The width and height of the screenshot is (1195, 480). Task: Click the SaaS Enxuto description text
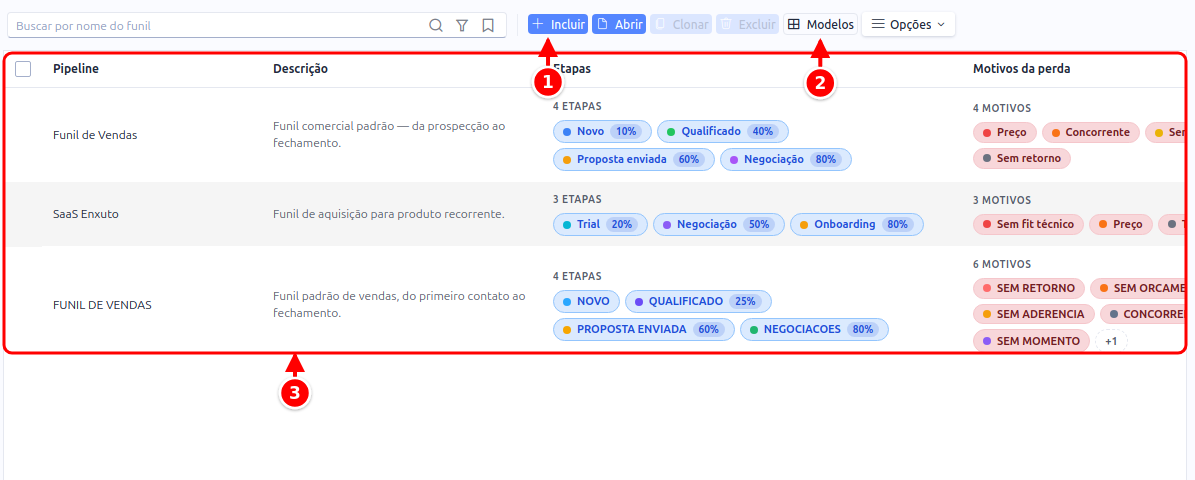(x=389, y=214)
